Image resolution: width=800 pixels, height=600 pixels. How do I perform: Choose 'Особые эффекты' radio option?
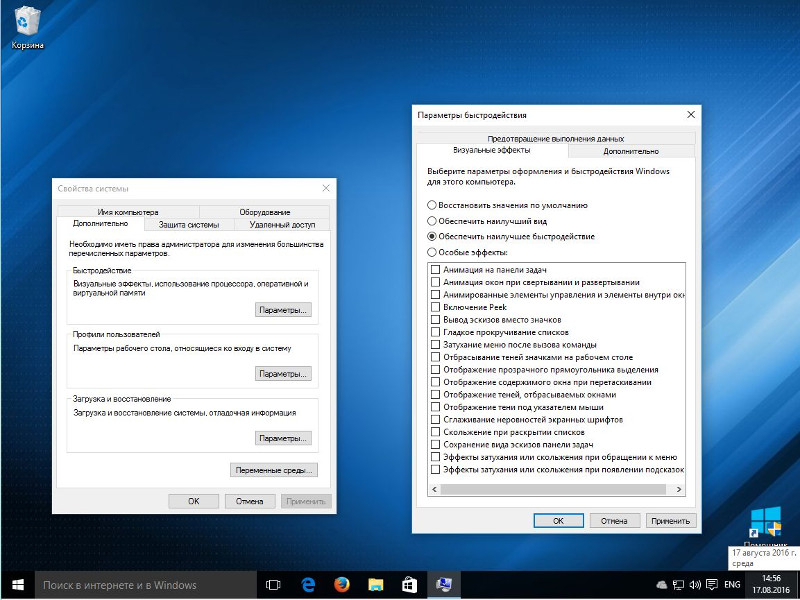[x=432, y=252]
